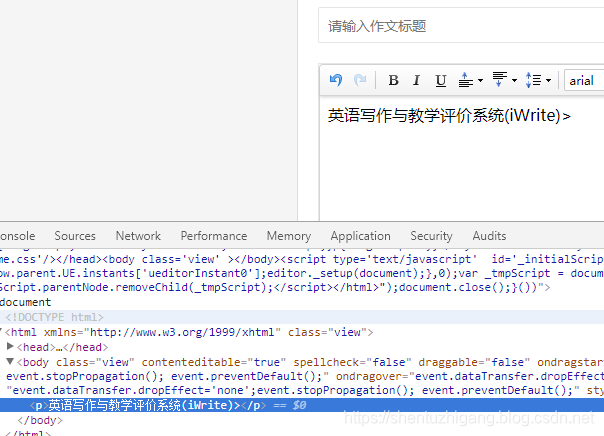The height and width of the screenshot is (436, 604).
Task: Open the Application tab
Action: [x=361, y=236]
